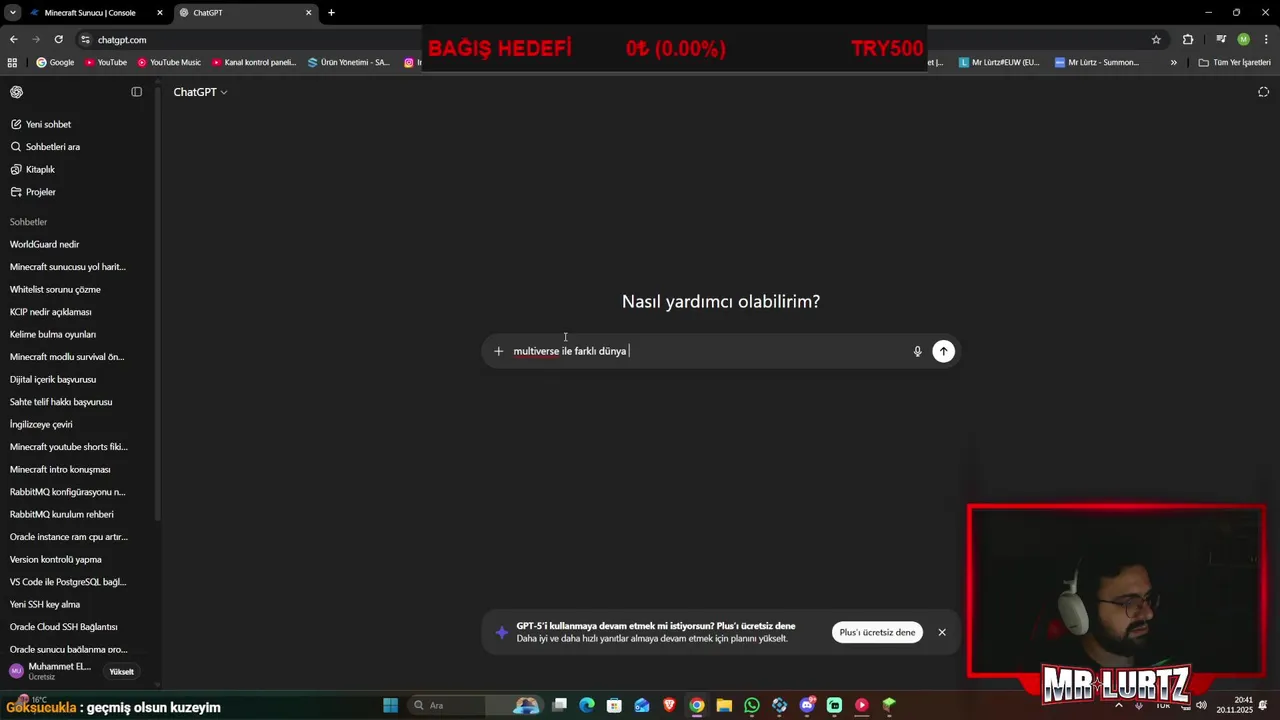Dismiss the GPT-5 upgrade banner
The width and height of the screenshot is (1280, 720).
tap(942, 632)
